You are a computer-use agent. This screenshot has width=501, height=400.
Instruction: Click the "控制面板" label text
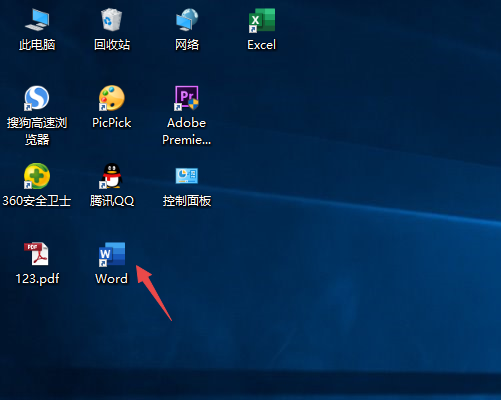[187, 201]
